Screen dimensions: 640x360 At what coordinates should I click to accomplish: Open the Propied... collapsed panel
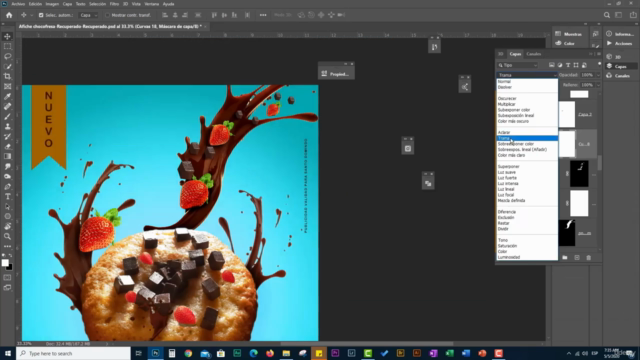(336, 74)
